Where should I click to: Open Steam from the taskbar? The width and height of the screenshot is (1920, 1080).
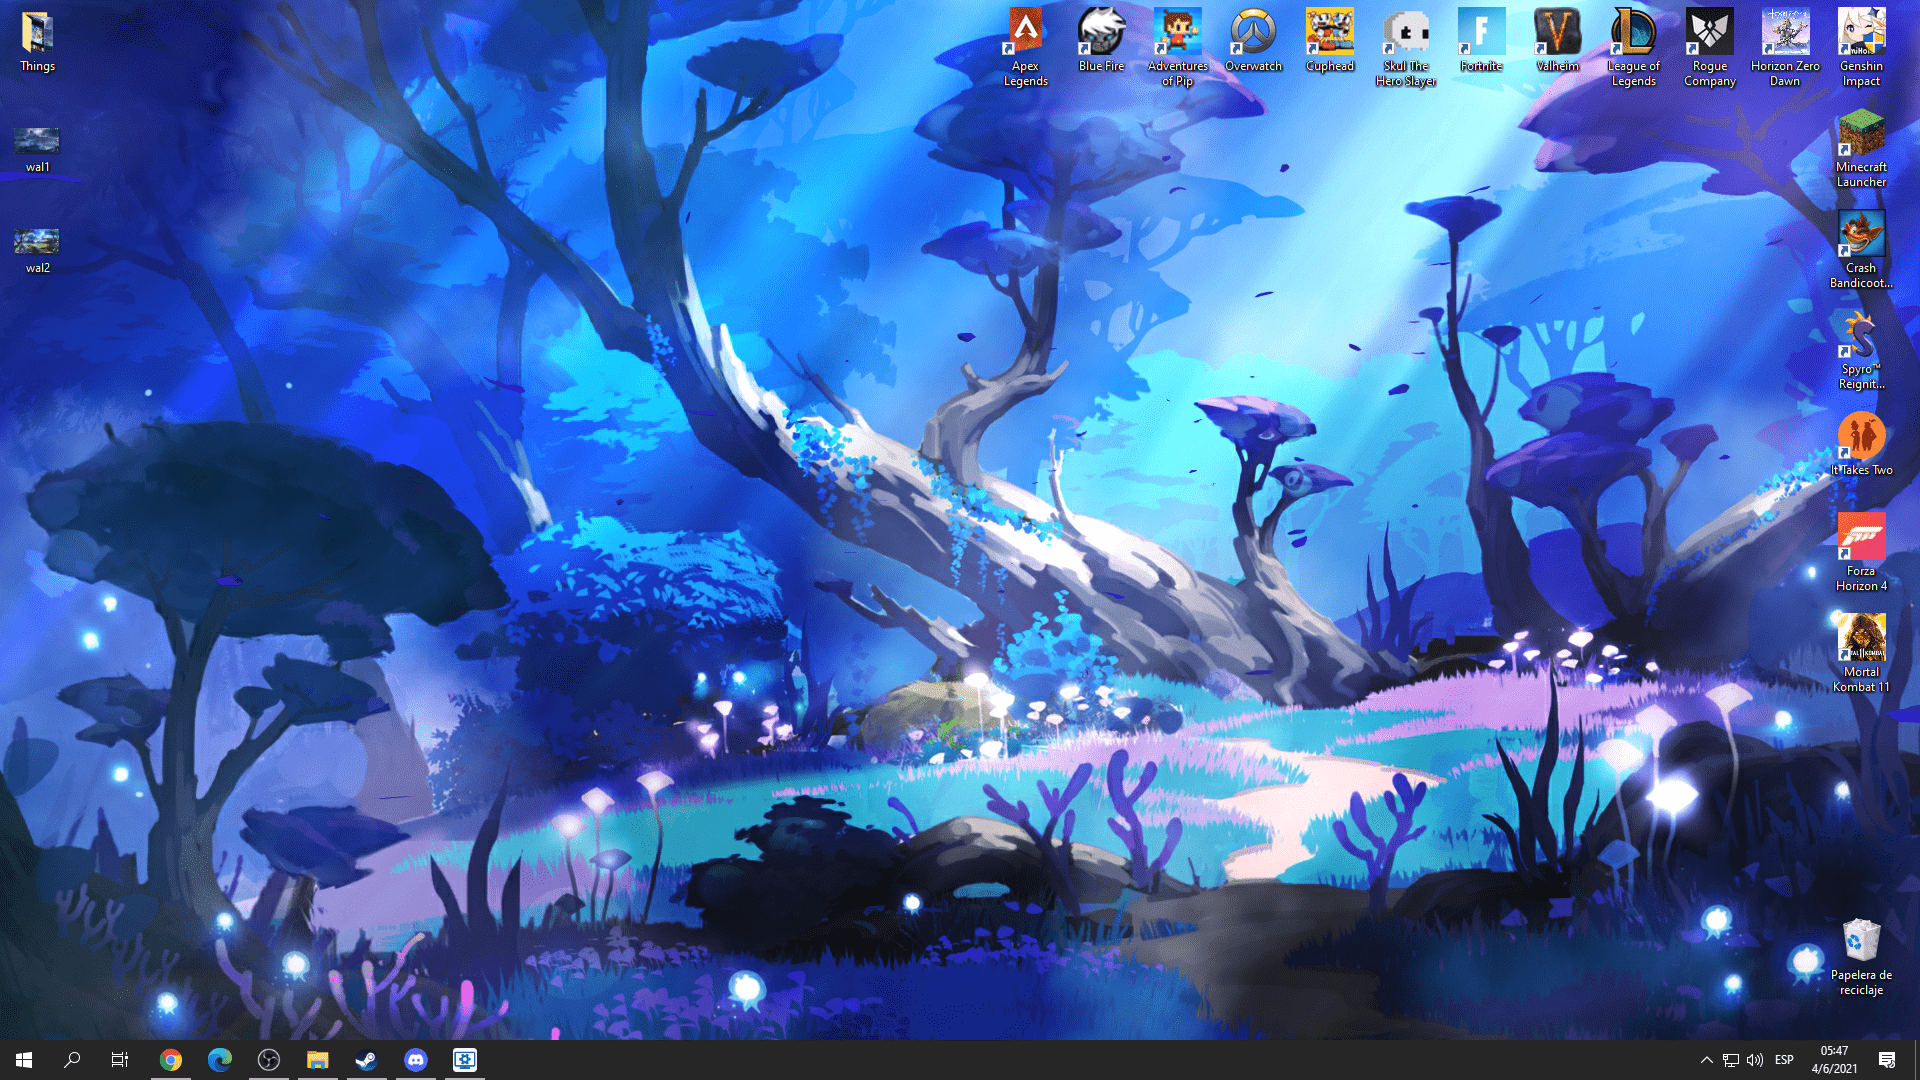tap(367, 1060)
